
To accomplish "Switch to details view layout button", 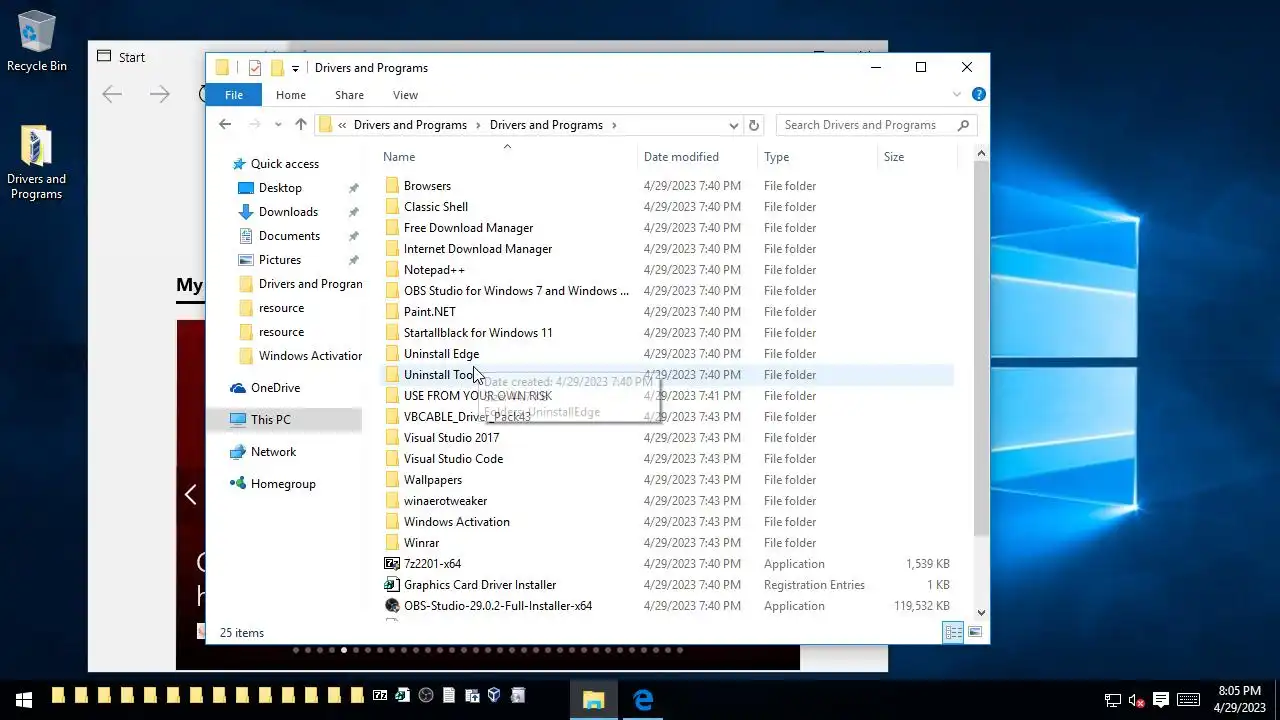I will tap(954, 632).
